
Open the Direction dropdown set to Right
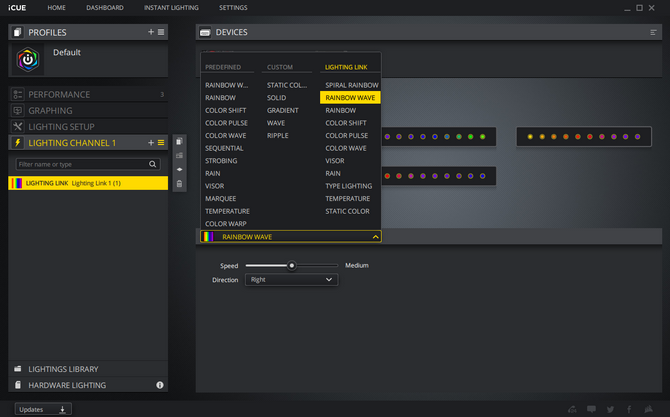coord(291,279)
